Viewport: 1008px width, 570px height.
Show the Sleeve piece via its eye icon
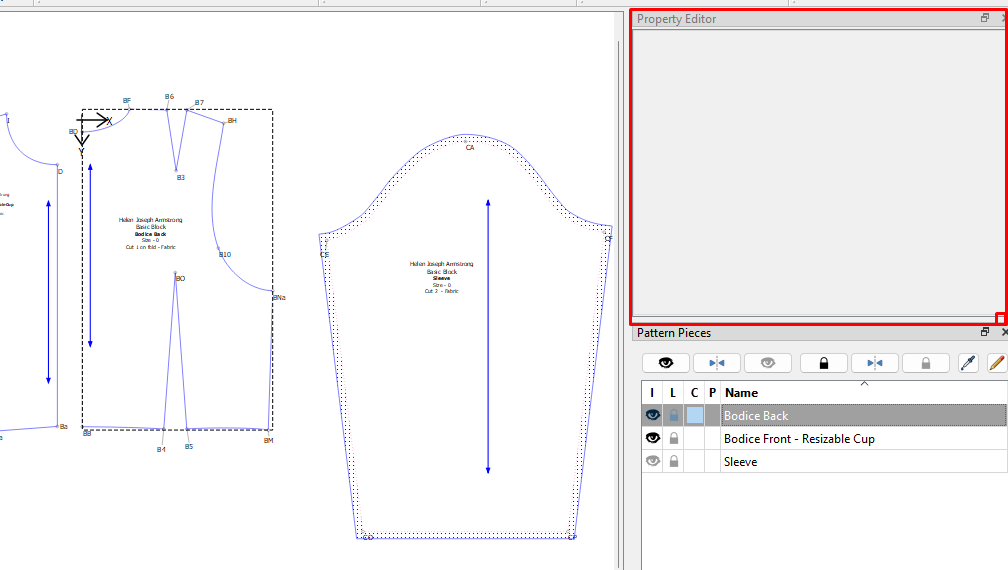tap(652, 461)
